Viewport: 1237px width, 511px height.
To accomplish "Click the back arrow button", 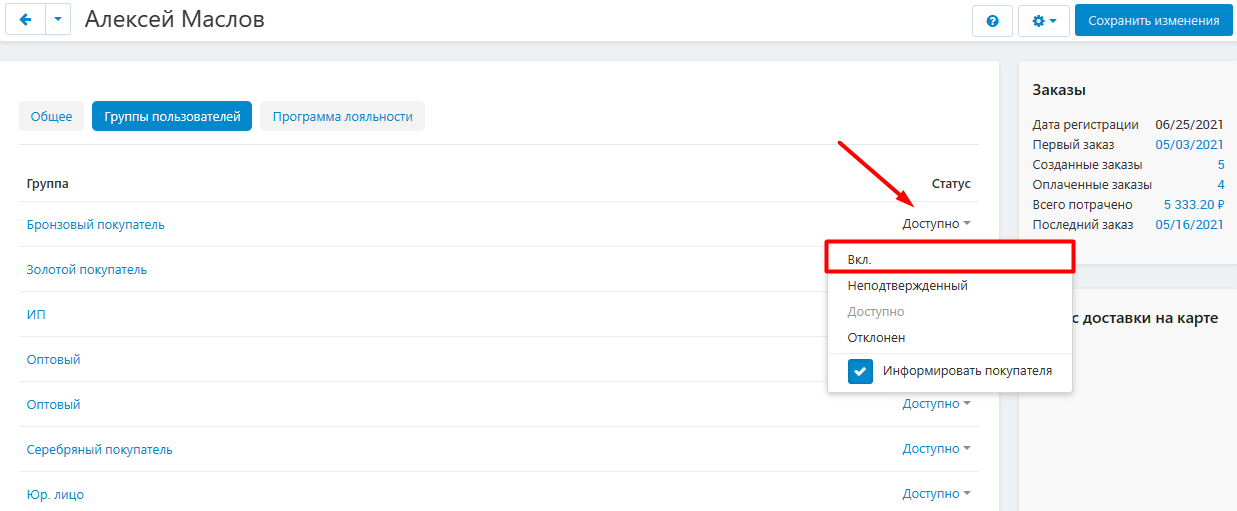I will click(x=26, y=20).
